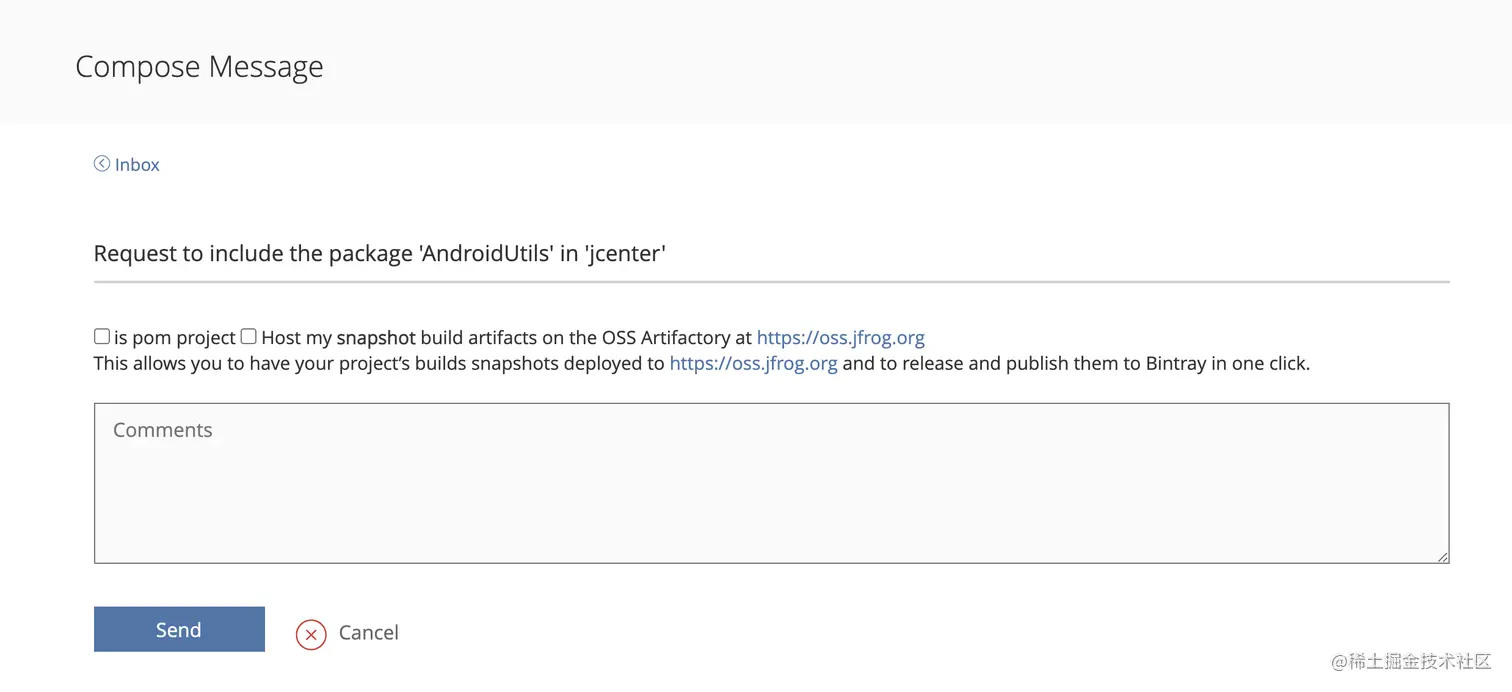Focus the Comments text area
Screen dimensions: 1512x692
coord(771,483)
